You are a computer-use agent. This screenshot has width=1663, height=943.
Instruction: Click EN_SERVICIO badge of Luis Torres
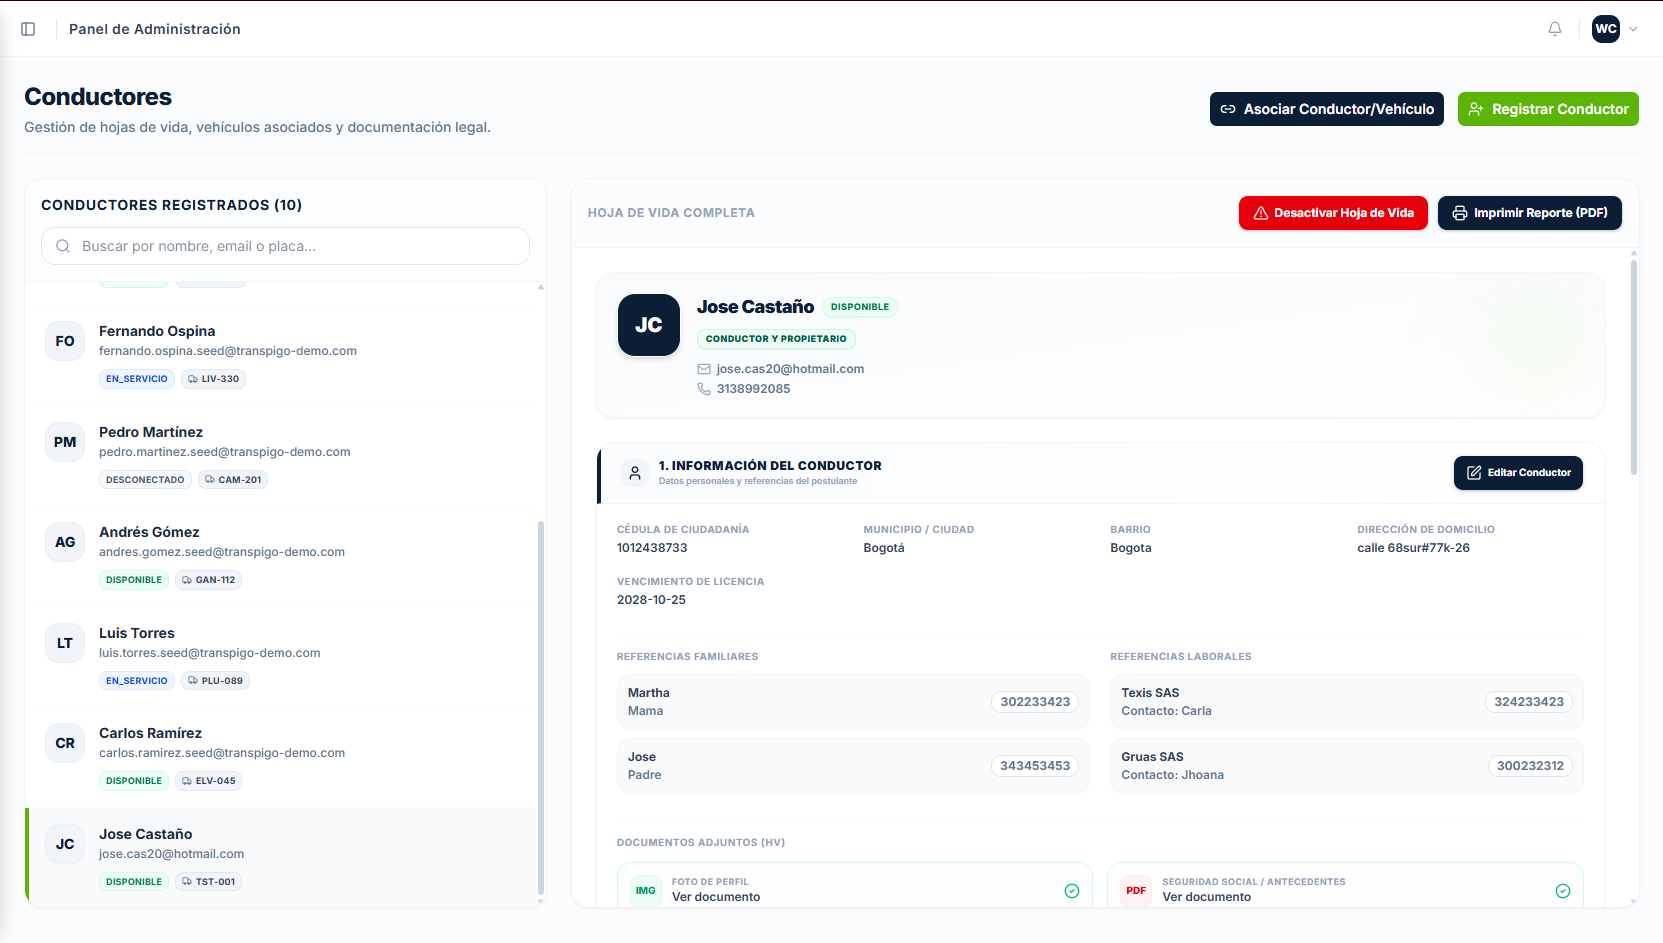(x=137, y=681)
